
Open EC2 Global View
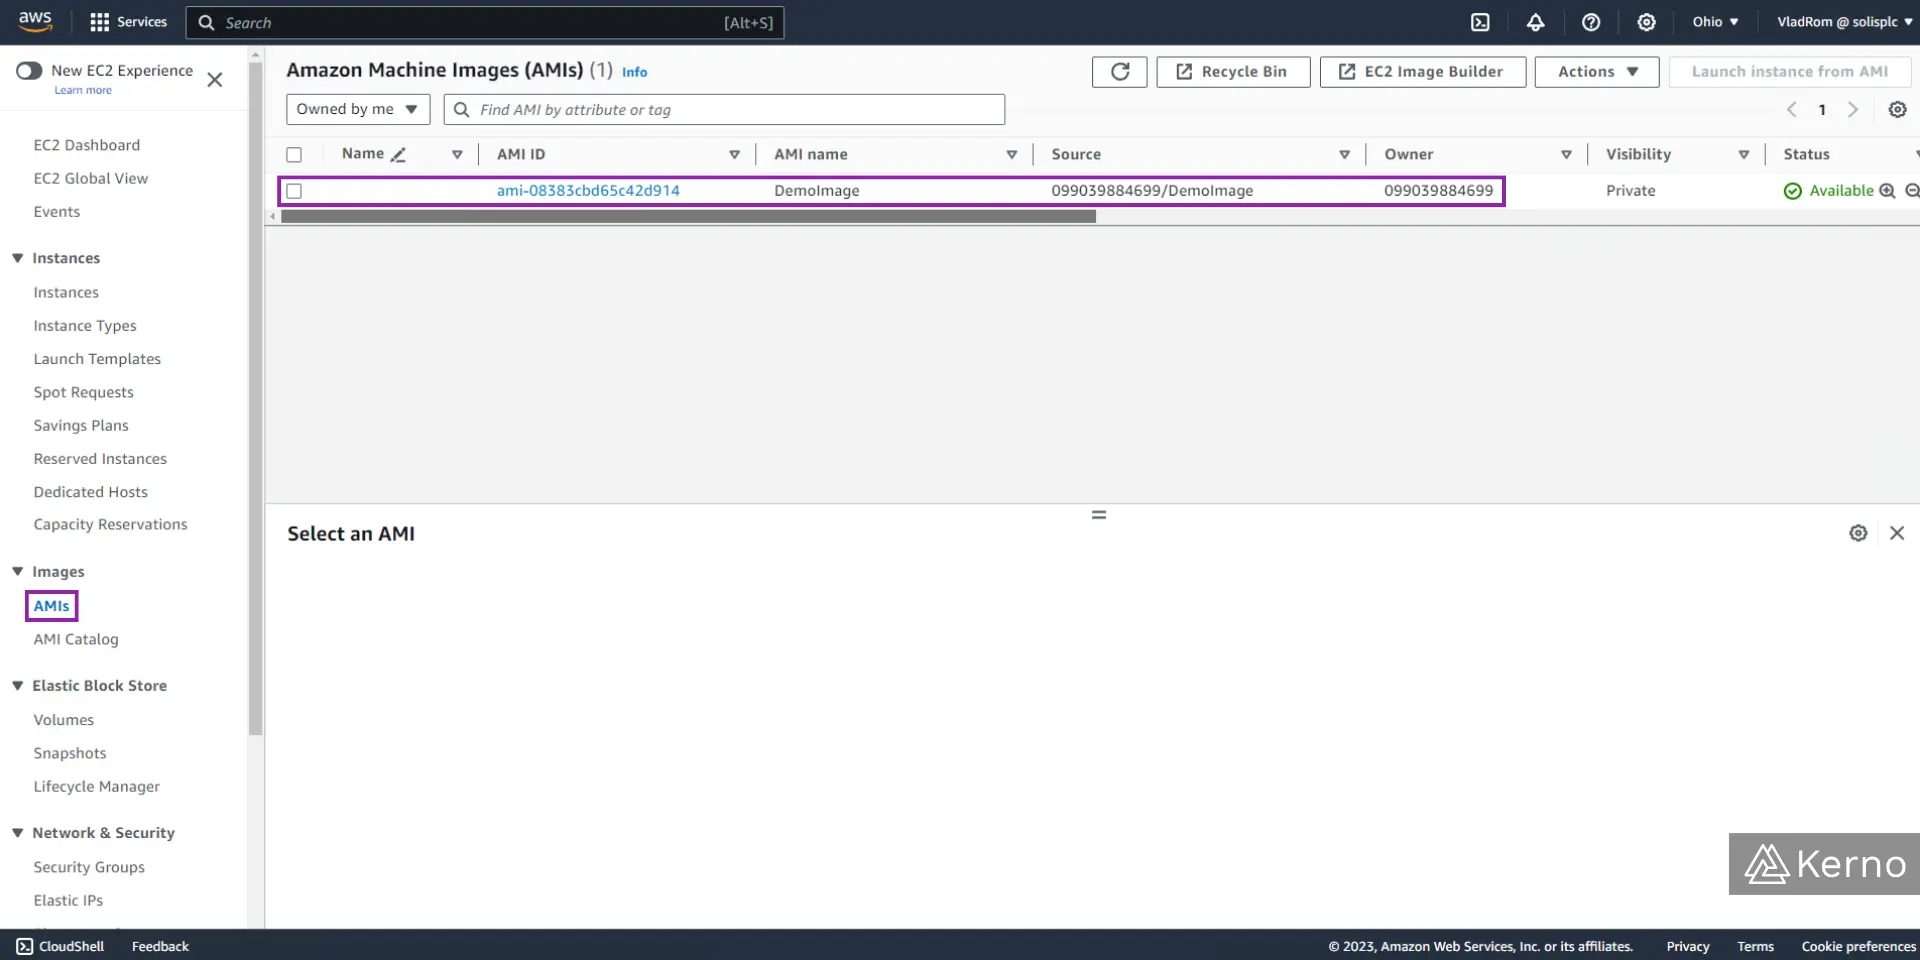pos(91,178)
